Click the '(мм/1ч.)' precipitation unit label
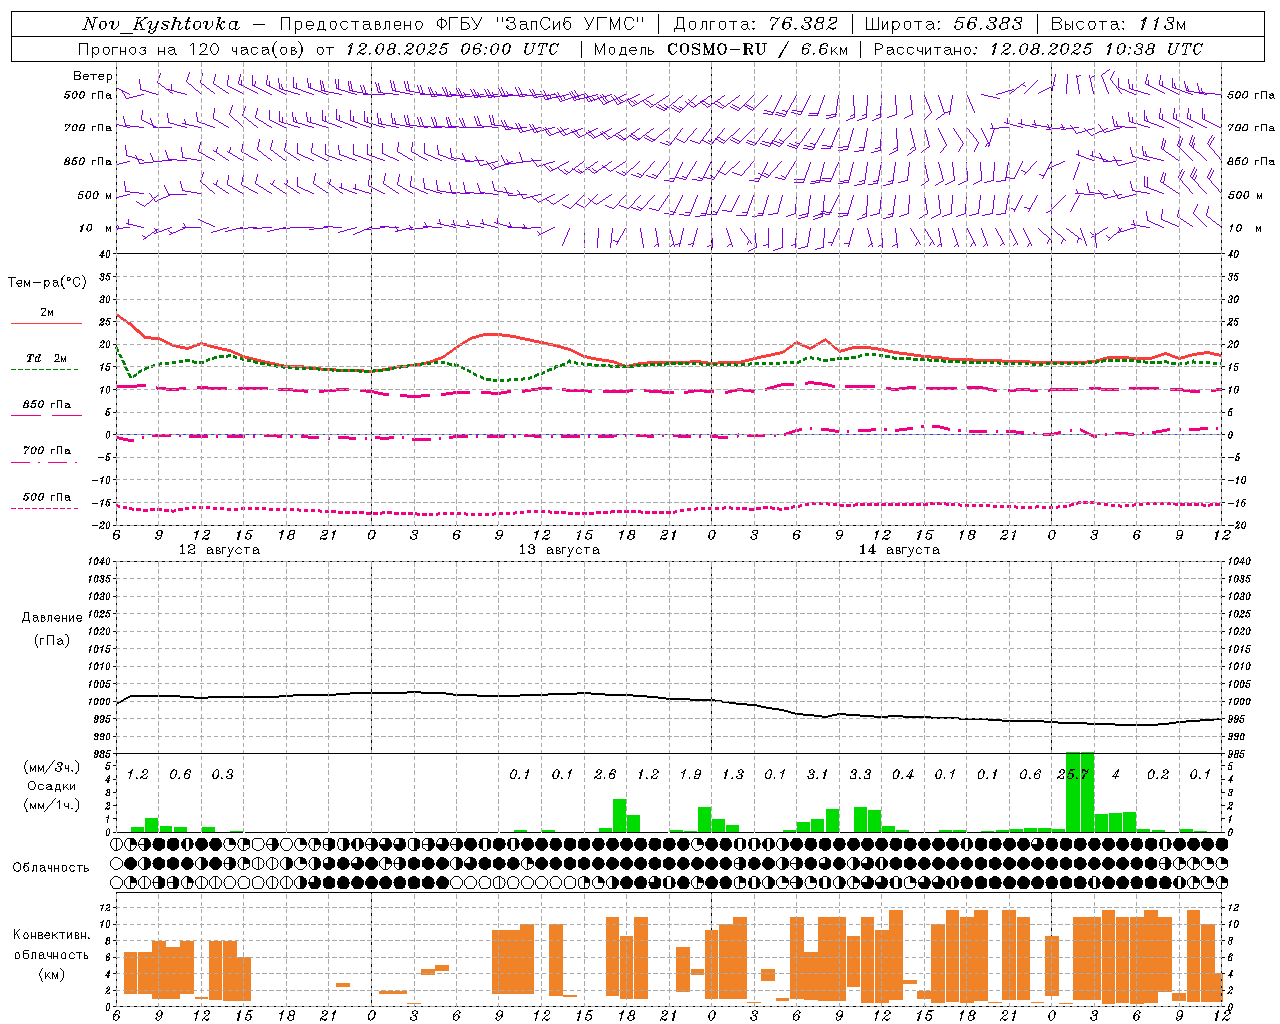 tap(52, 804)
